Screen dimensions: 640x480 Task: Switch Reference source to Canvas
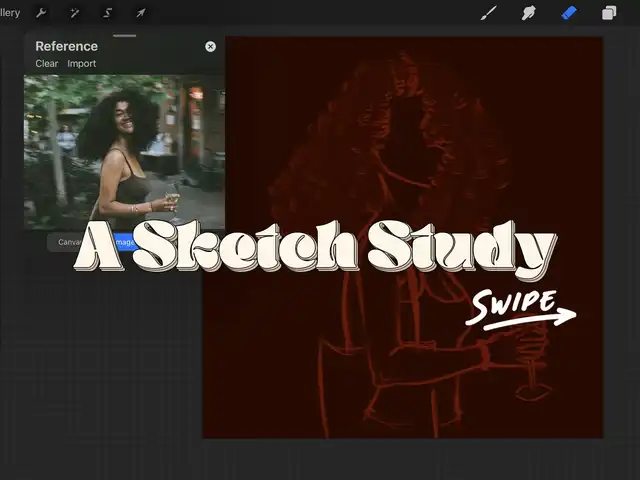tap(70, 242)
